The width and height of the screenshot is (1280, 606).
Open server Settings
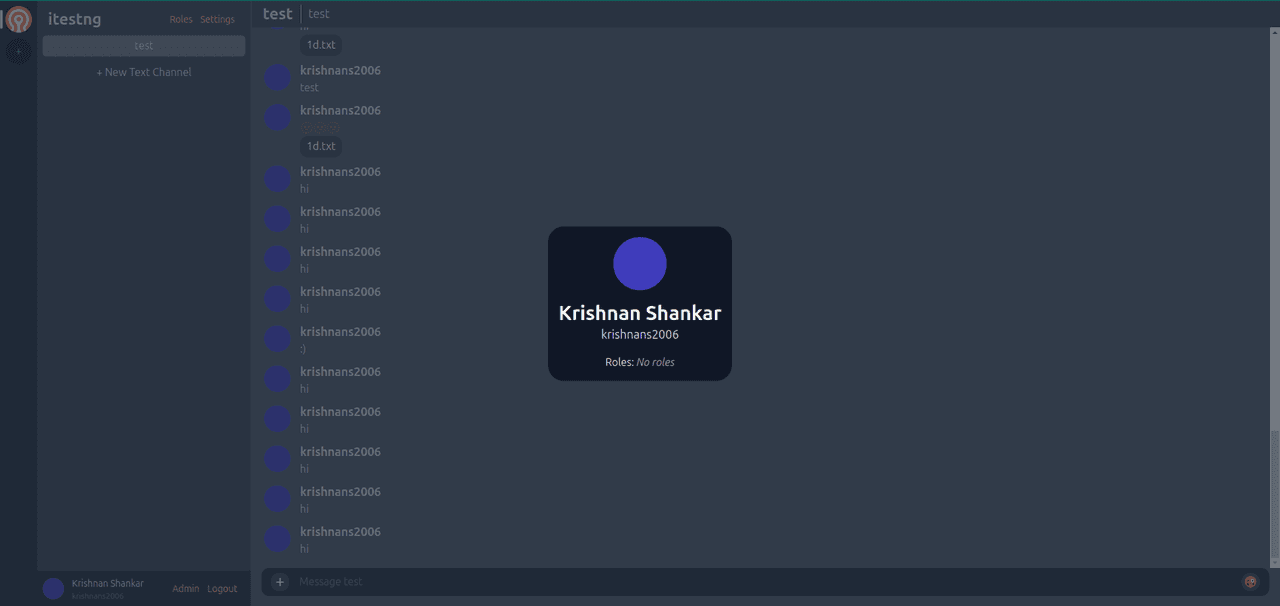[217, 20]
